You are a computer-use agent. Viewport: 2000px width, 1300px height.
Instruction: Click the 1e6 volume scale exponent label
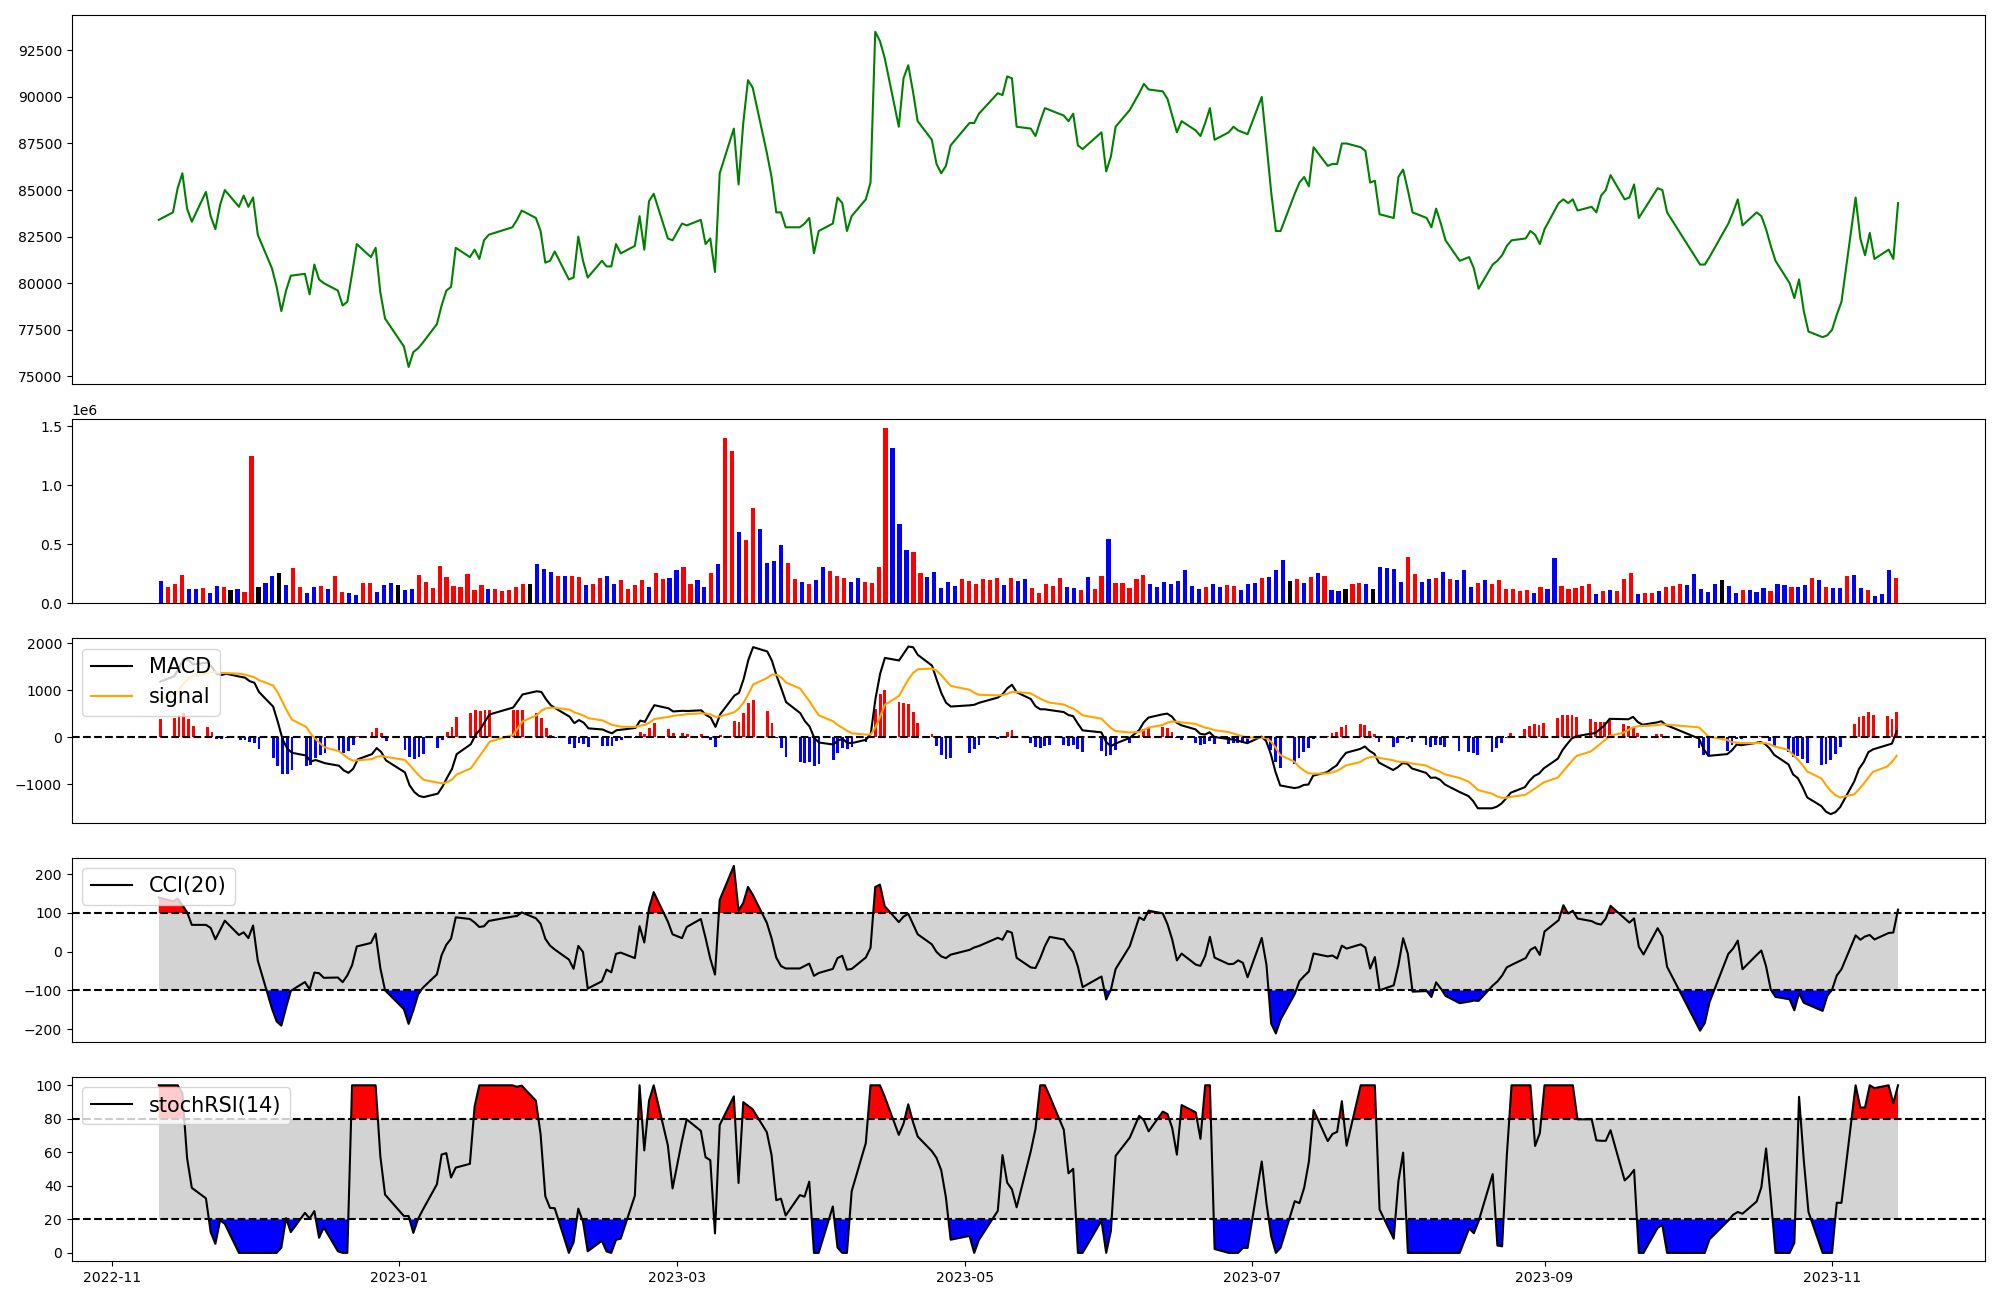coord(84,411)
